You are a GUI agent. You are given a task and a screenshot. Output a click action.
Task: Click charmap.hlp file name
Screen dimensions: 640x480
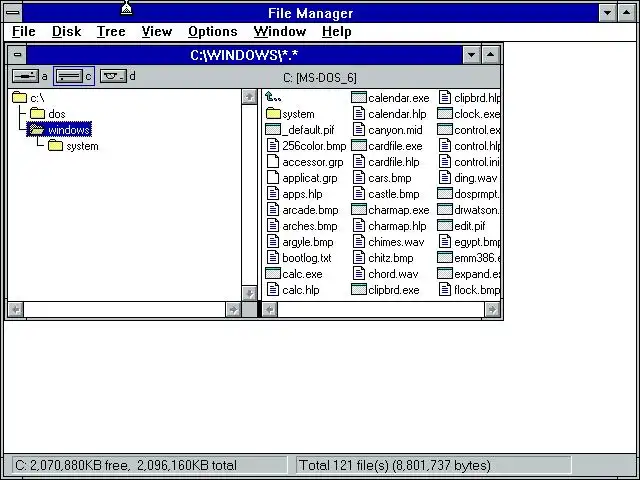click(397, 226)
